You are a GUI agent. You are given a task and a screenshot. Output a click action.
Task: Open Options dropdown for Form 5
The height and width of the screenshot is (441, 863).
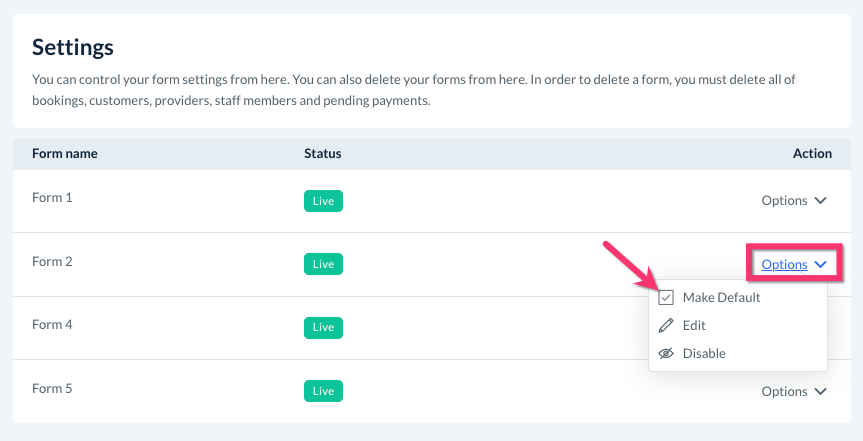coord(785,392)
